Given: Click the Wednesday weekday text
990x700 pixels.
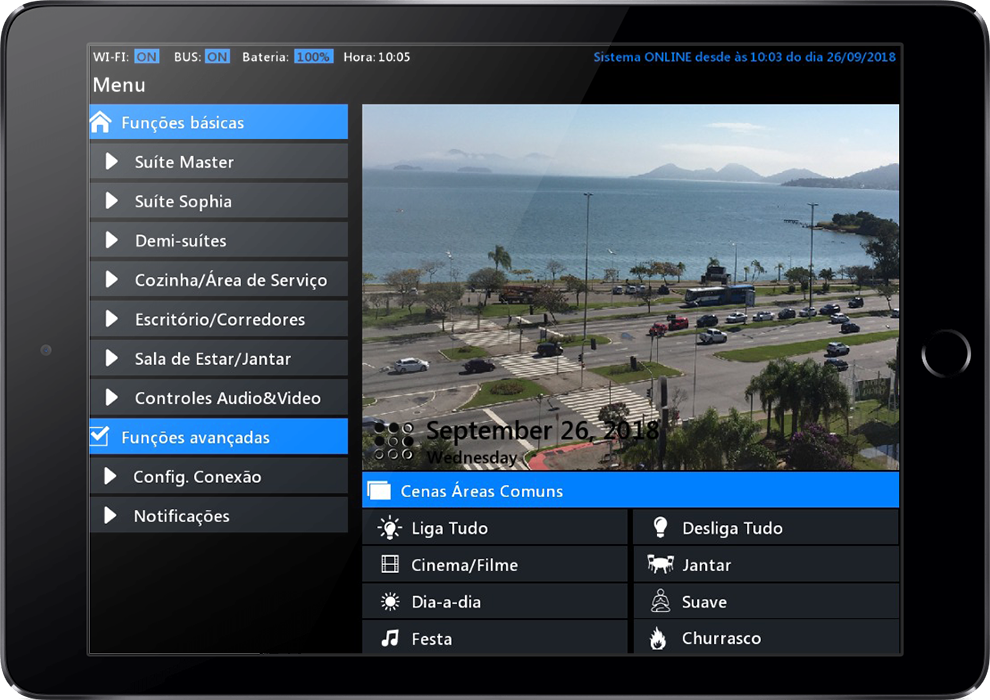Looking at the screenshot, I should click(472, 457).
